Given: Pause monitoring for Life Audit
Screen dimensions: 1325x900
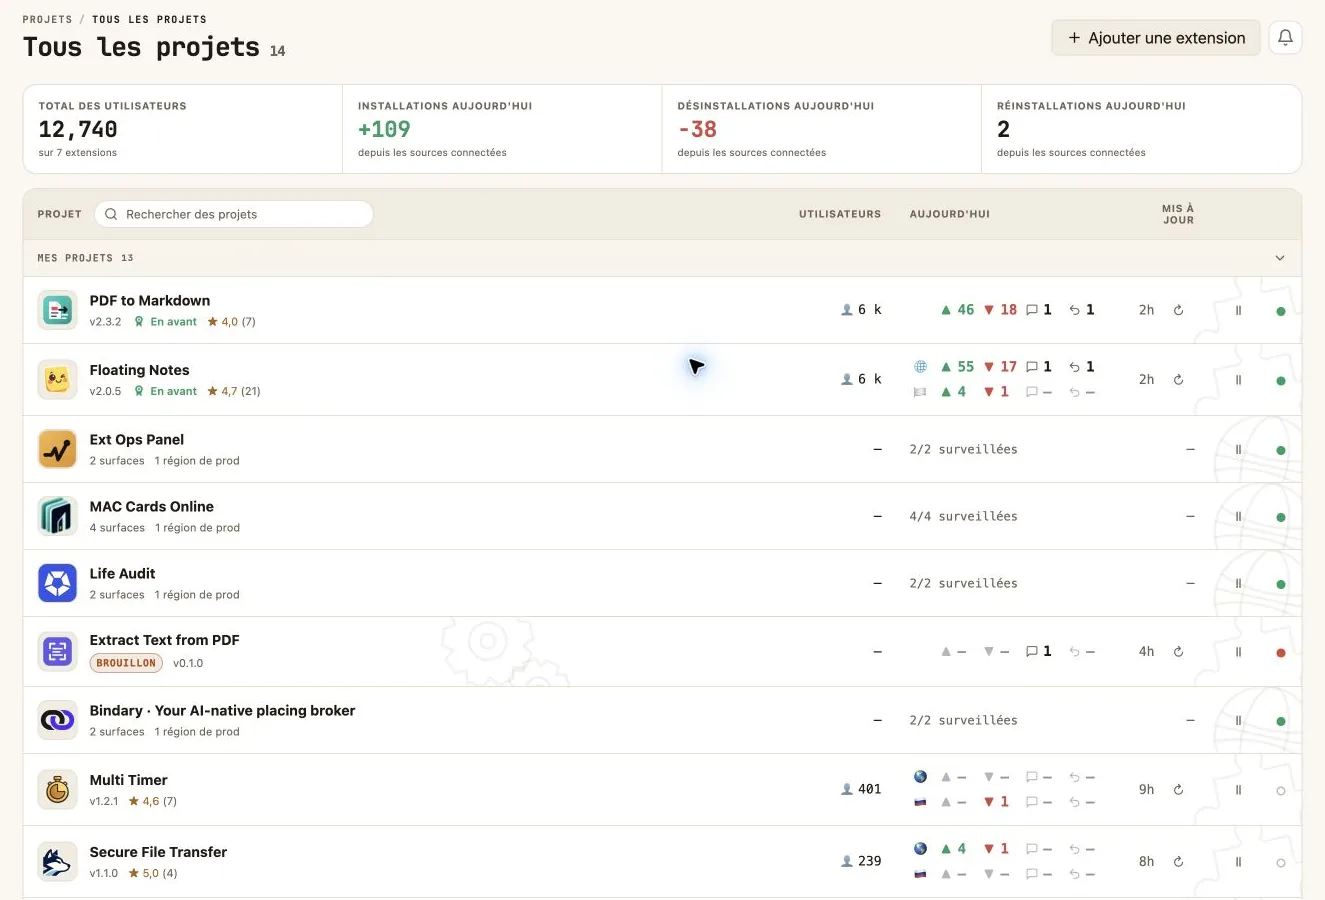Looking at the screenshot, I should pos(1238,583).
